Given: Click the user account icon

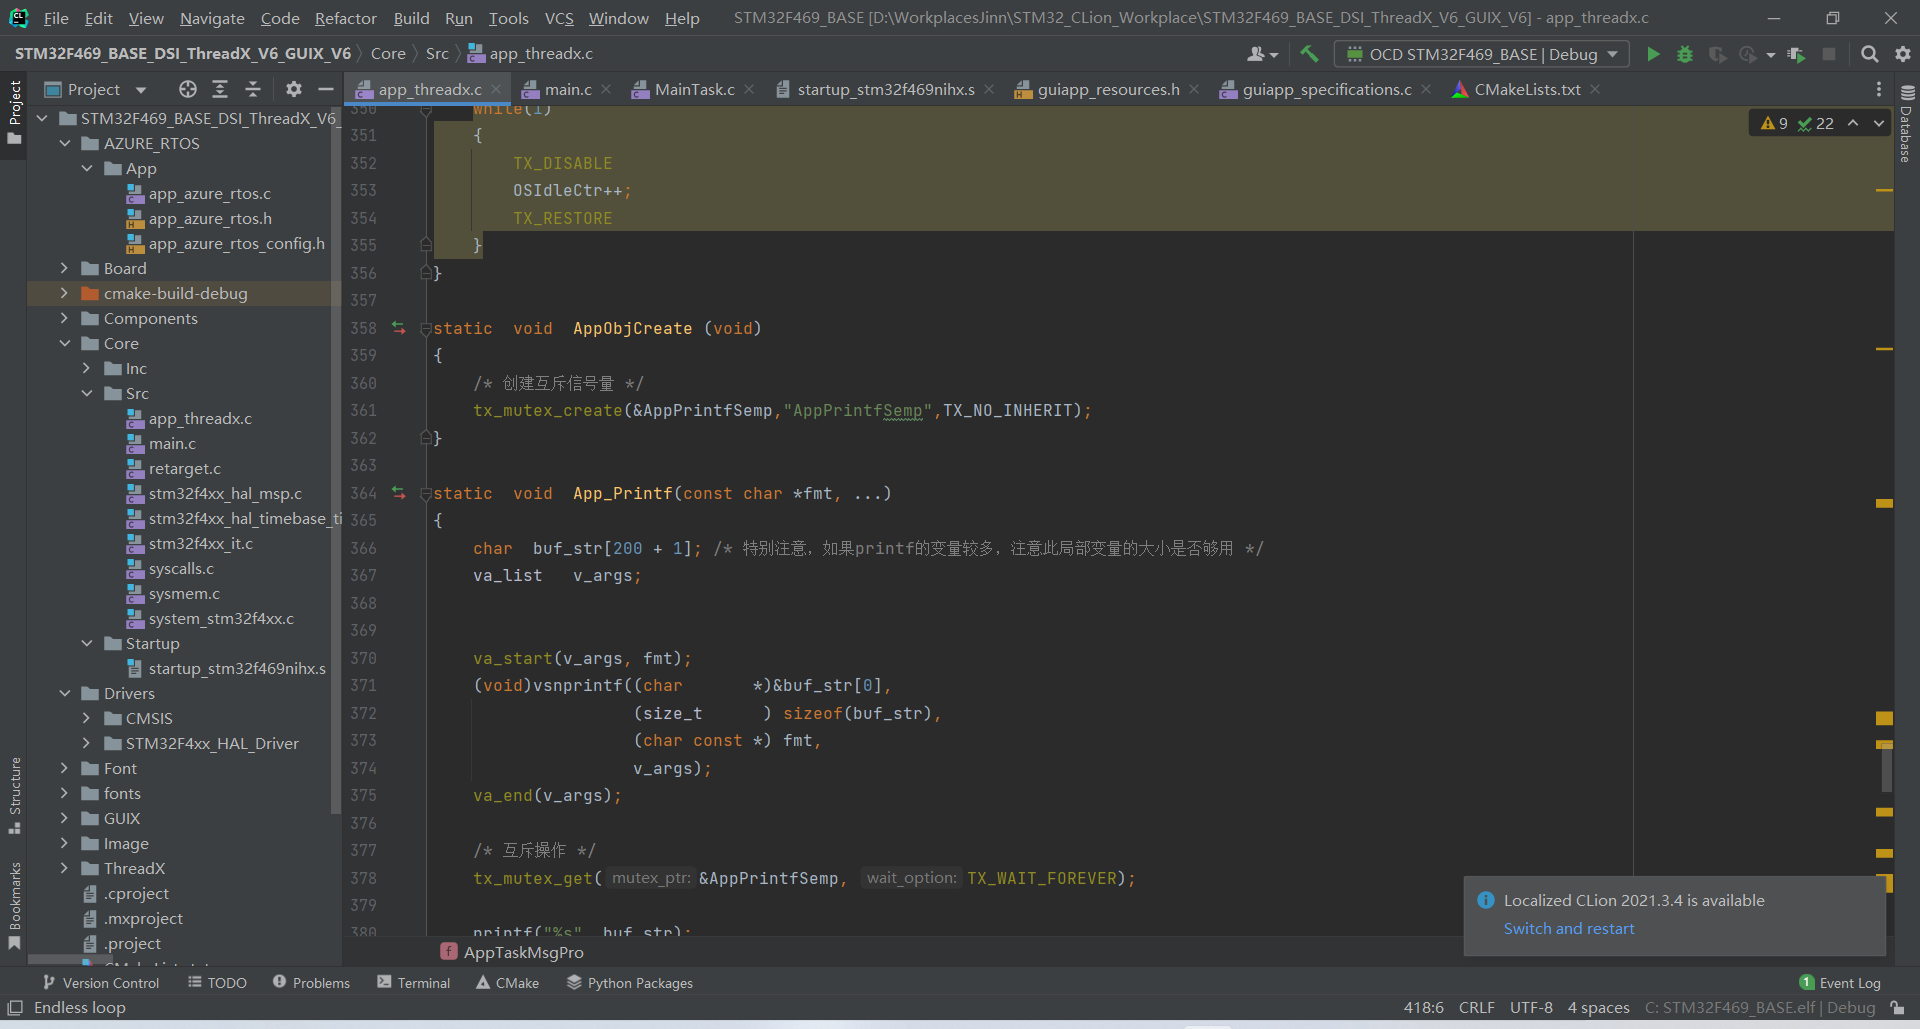Looking at the screenshot, I should [1262, 54].
